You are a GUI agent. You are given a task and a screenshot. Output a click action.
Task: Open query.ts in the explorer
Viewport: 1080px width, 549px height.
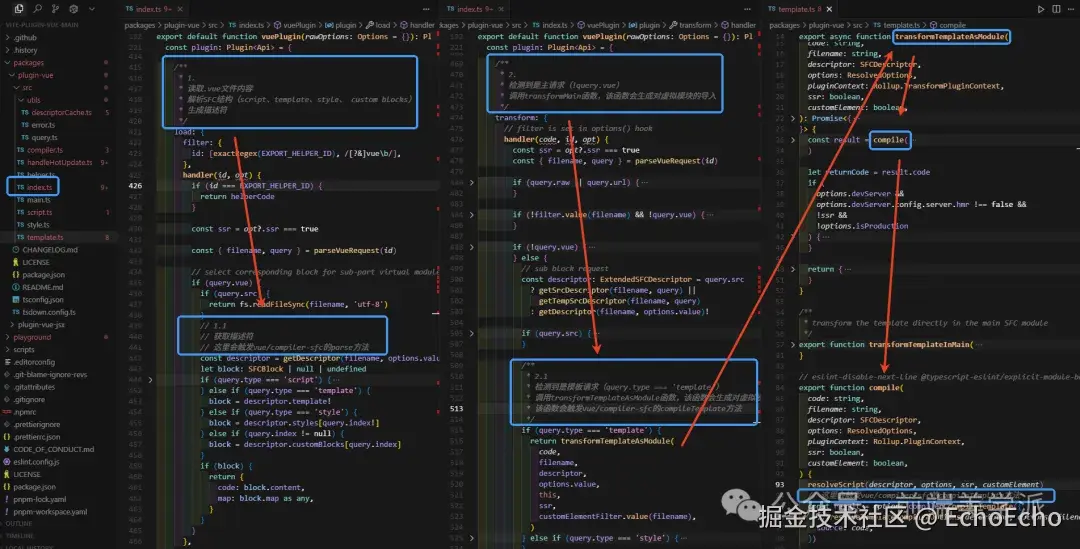point(44,137)
